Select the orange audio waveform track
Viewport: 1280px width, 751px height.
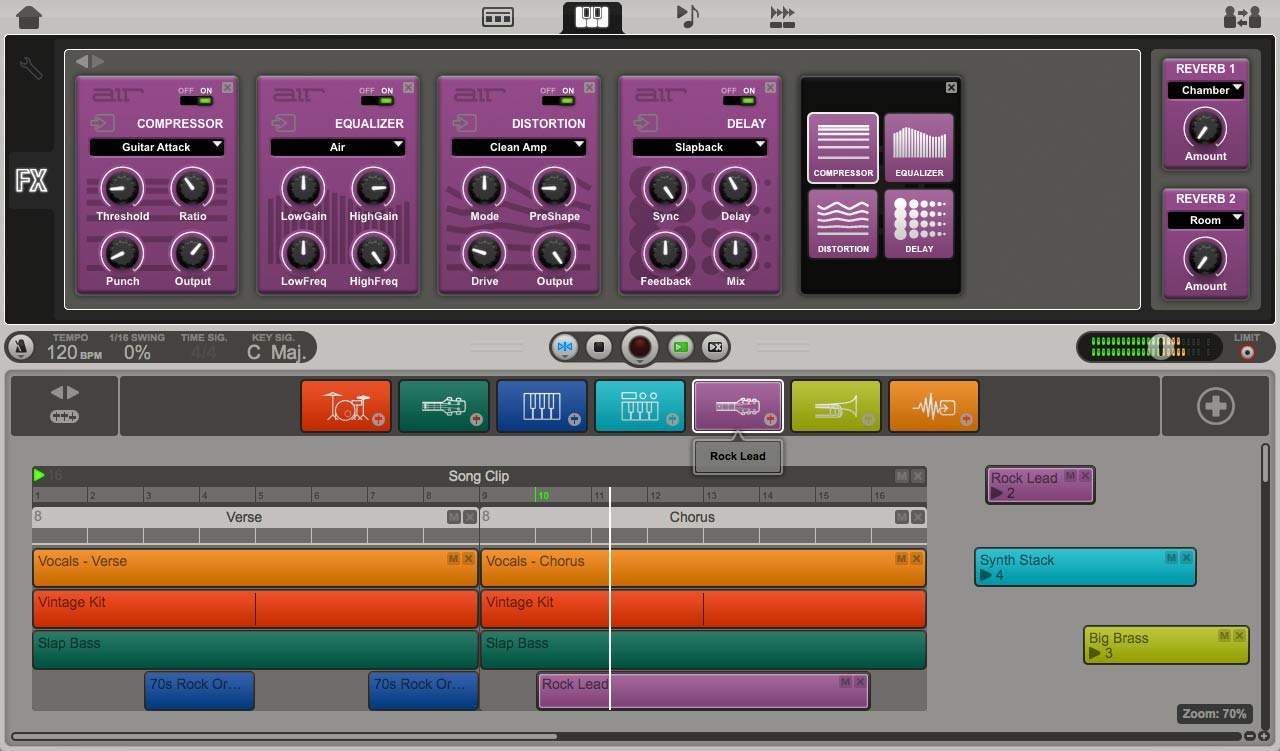tap(934, 406)
